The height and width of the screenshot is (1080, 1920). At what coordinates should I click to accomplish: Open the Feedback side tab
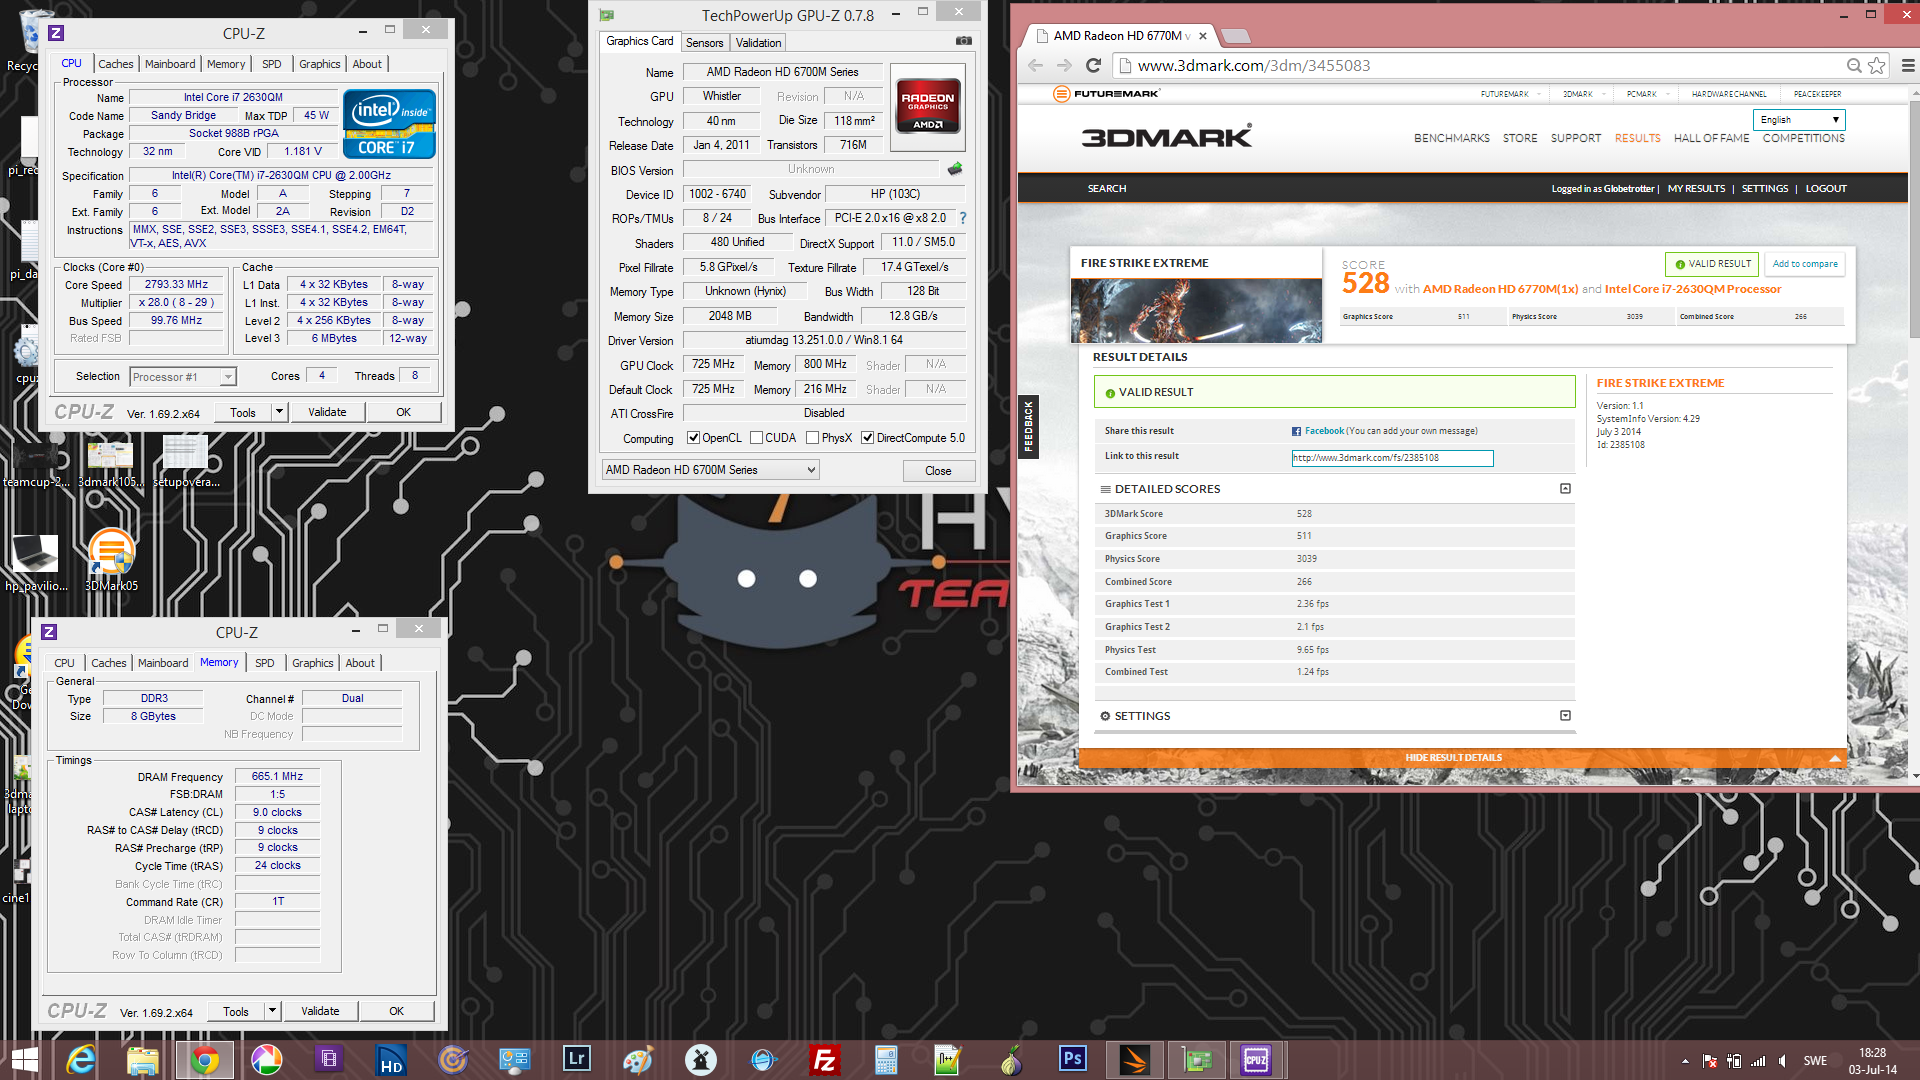(1028, 427)
